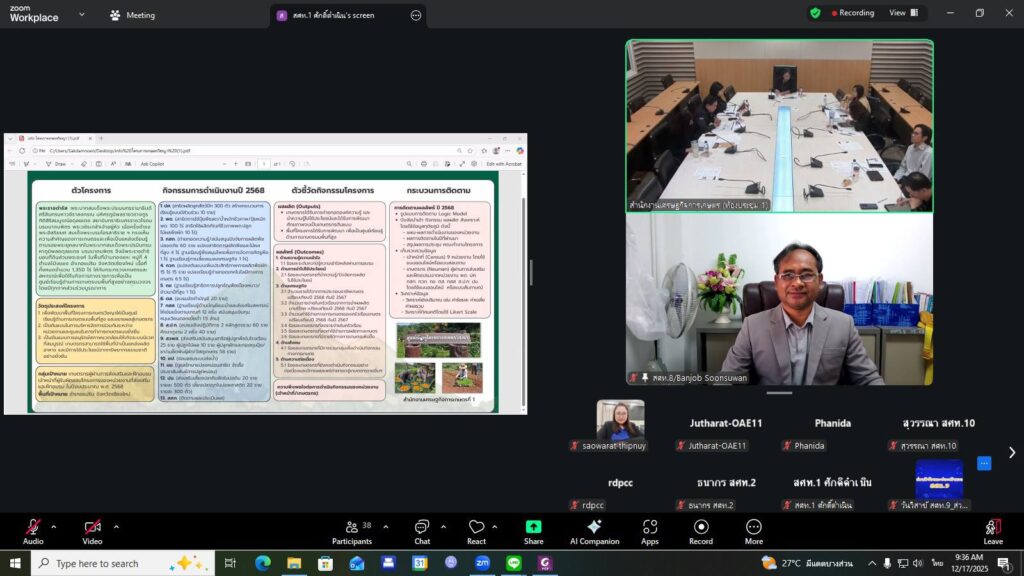Switch to the Meeting tab
This screenshot has height=576, width=1024.
pyautogui.click(x=133, y=15)
